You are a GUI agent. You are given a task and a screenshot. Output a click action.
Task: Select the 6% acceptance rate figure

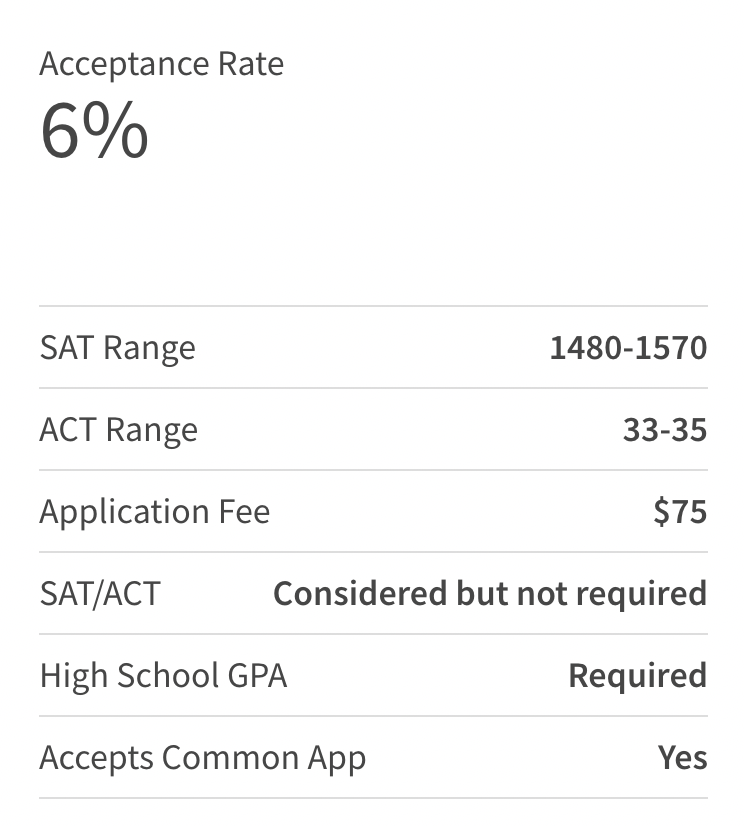[x=94, y=130]
